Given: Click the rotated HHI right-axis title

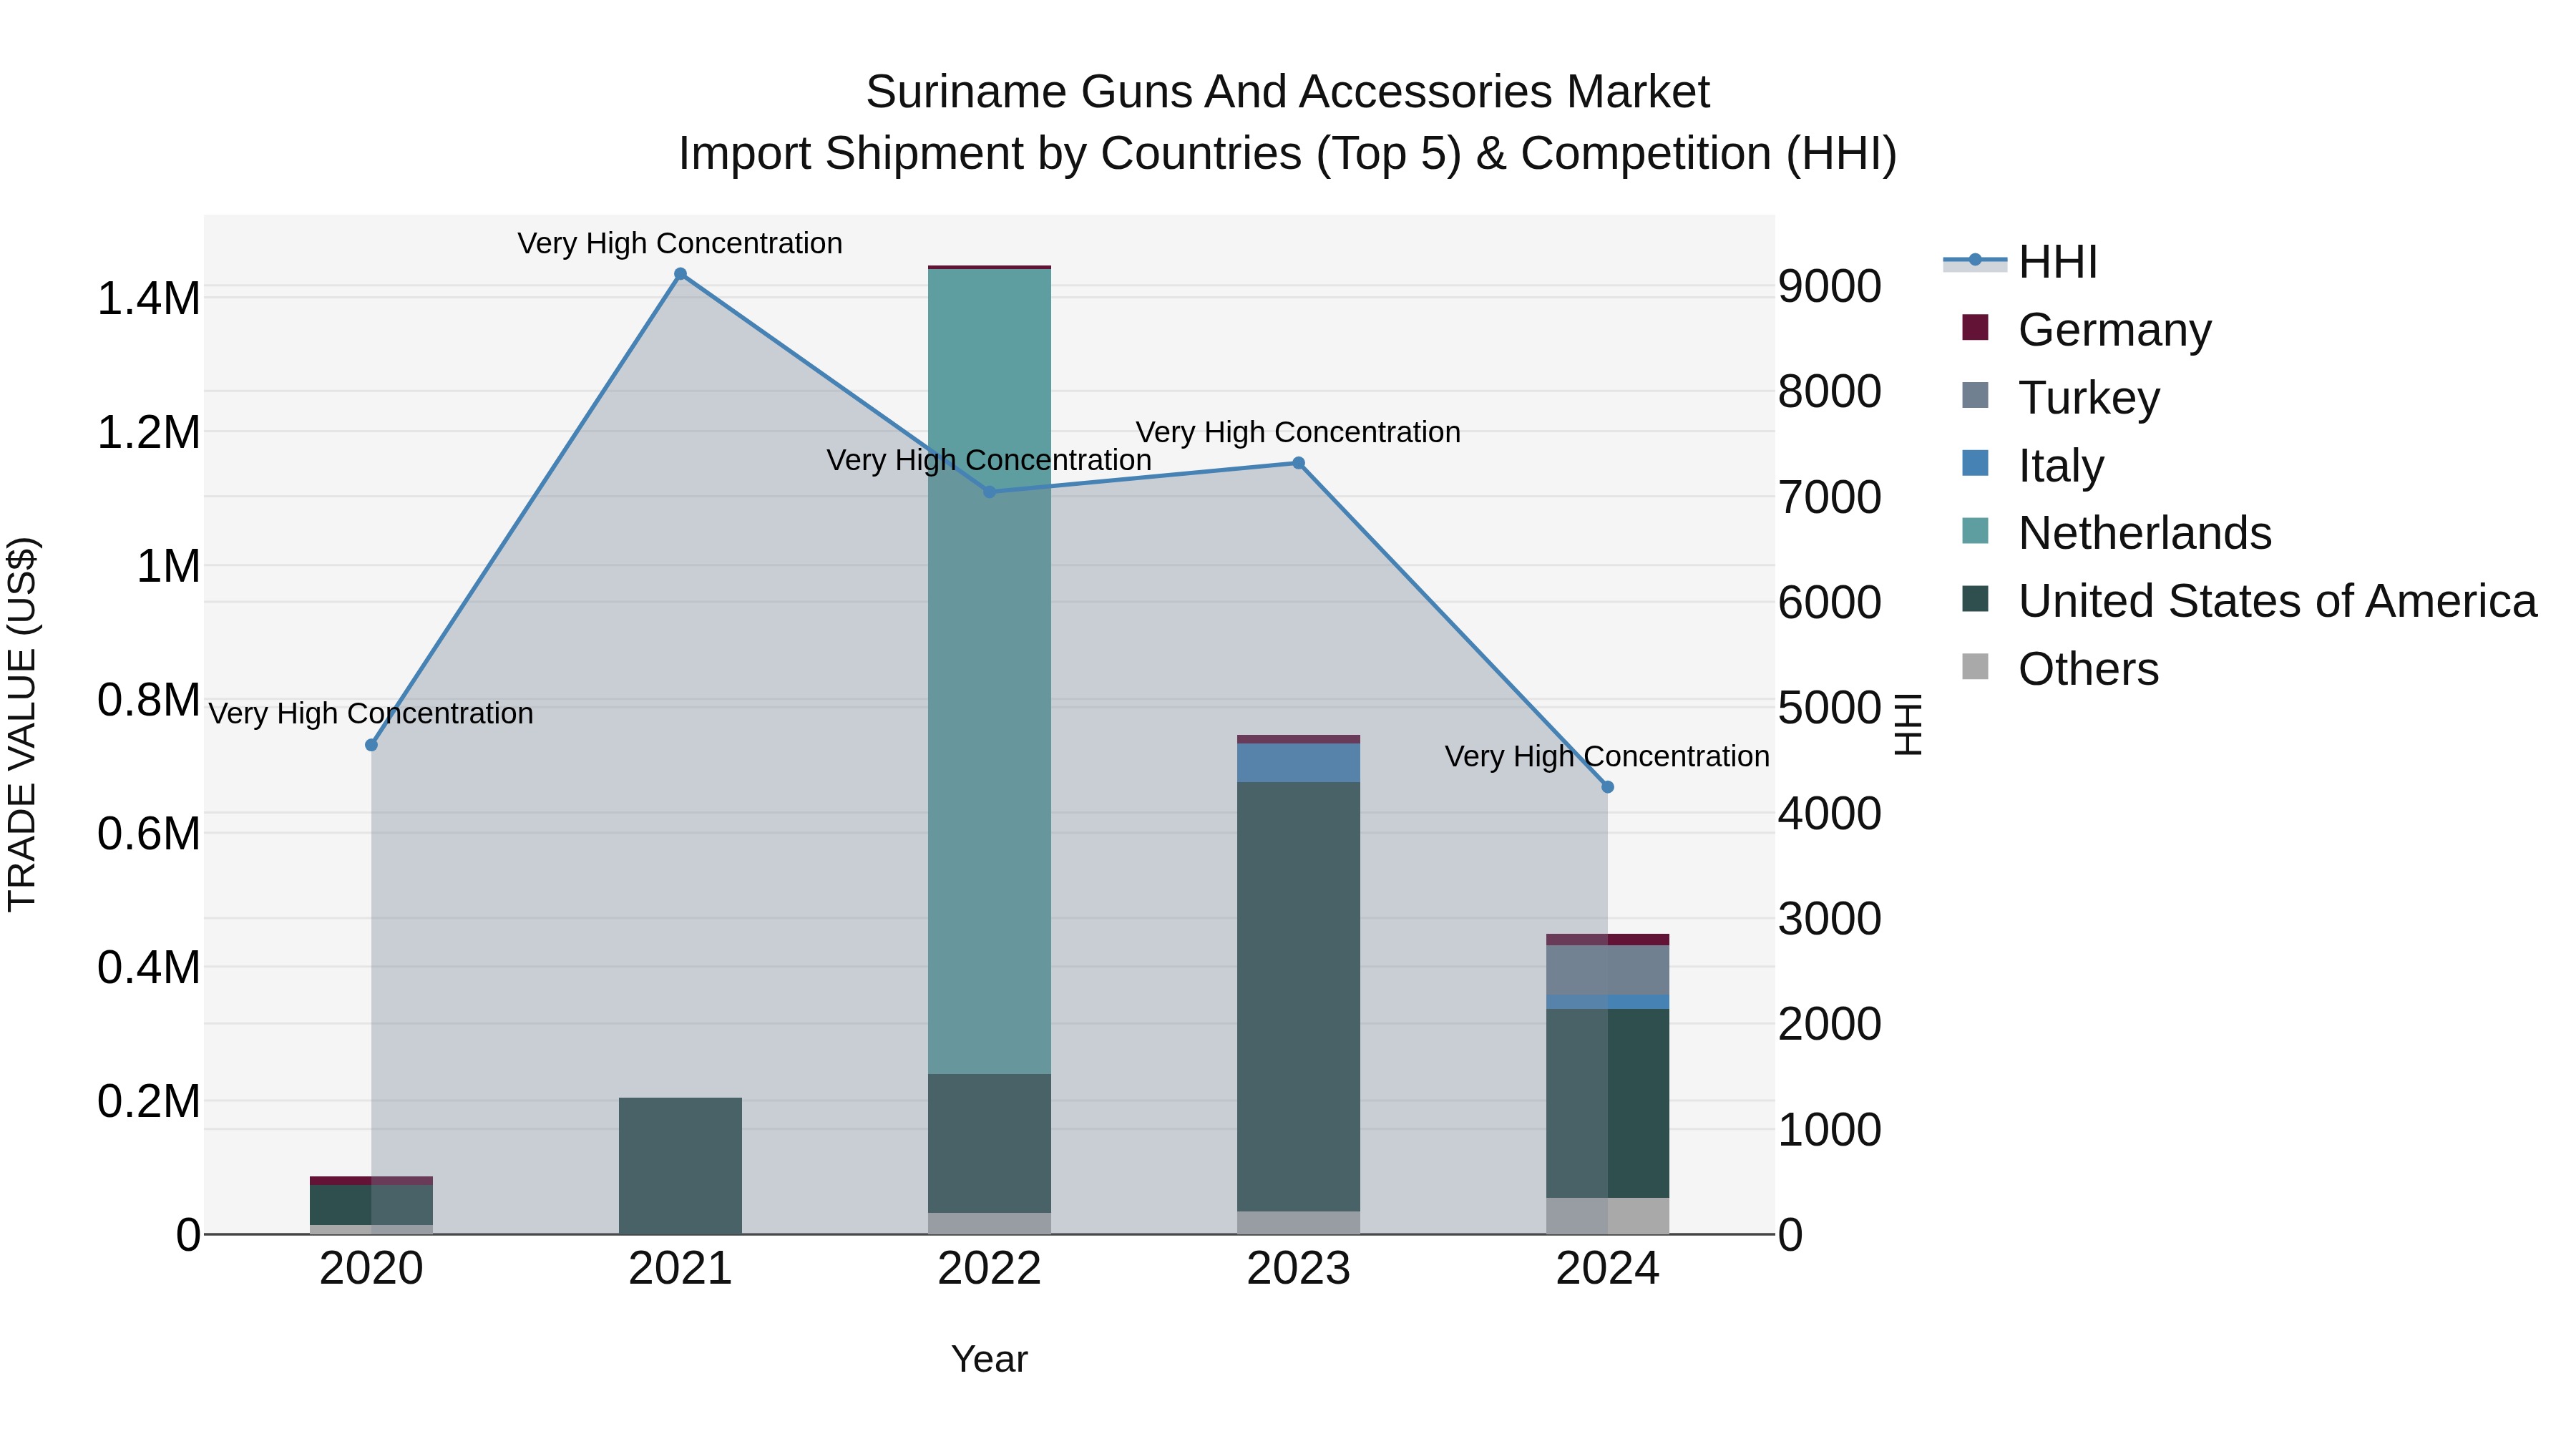Looking at the screenshot, I should (x=1908, y=724).
